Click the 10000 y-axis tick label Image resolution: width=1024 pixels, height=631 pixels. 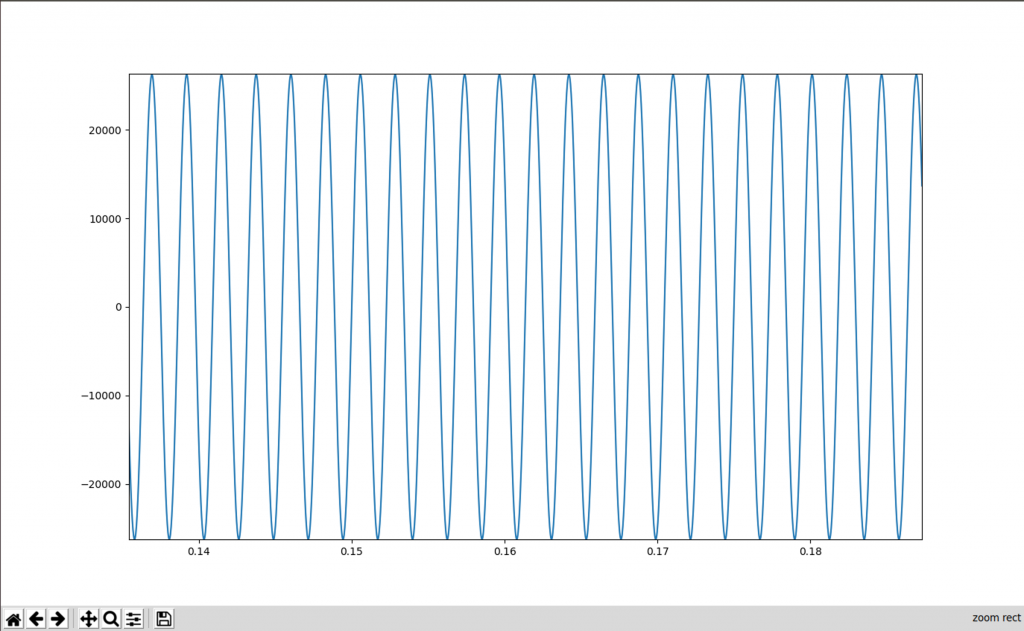[x=105, y=219]
